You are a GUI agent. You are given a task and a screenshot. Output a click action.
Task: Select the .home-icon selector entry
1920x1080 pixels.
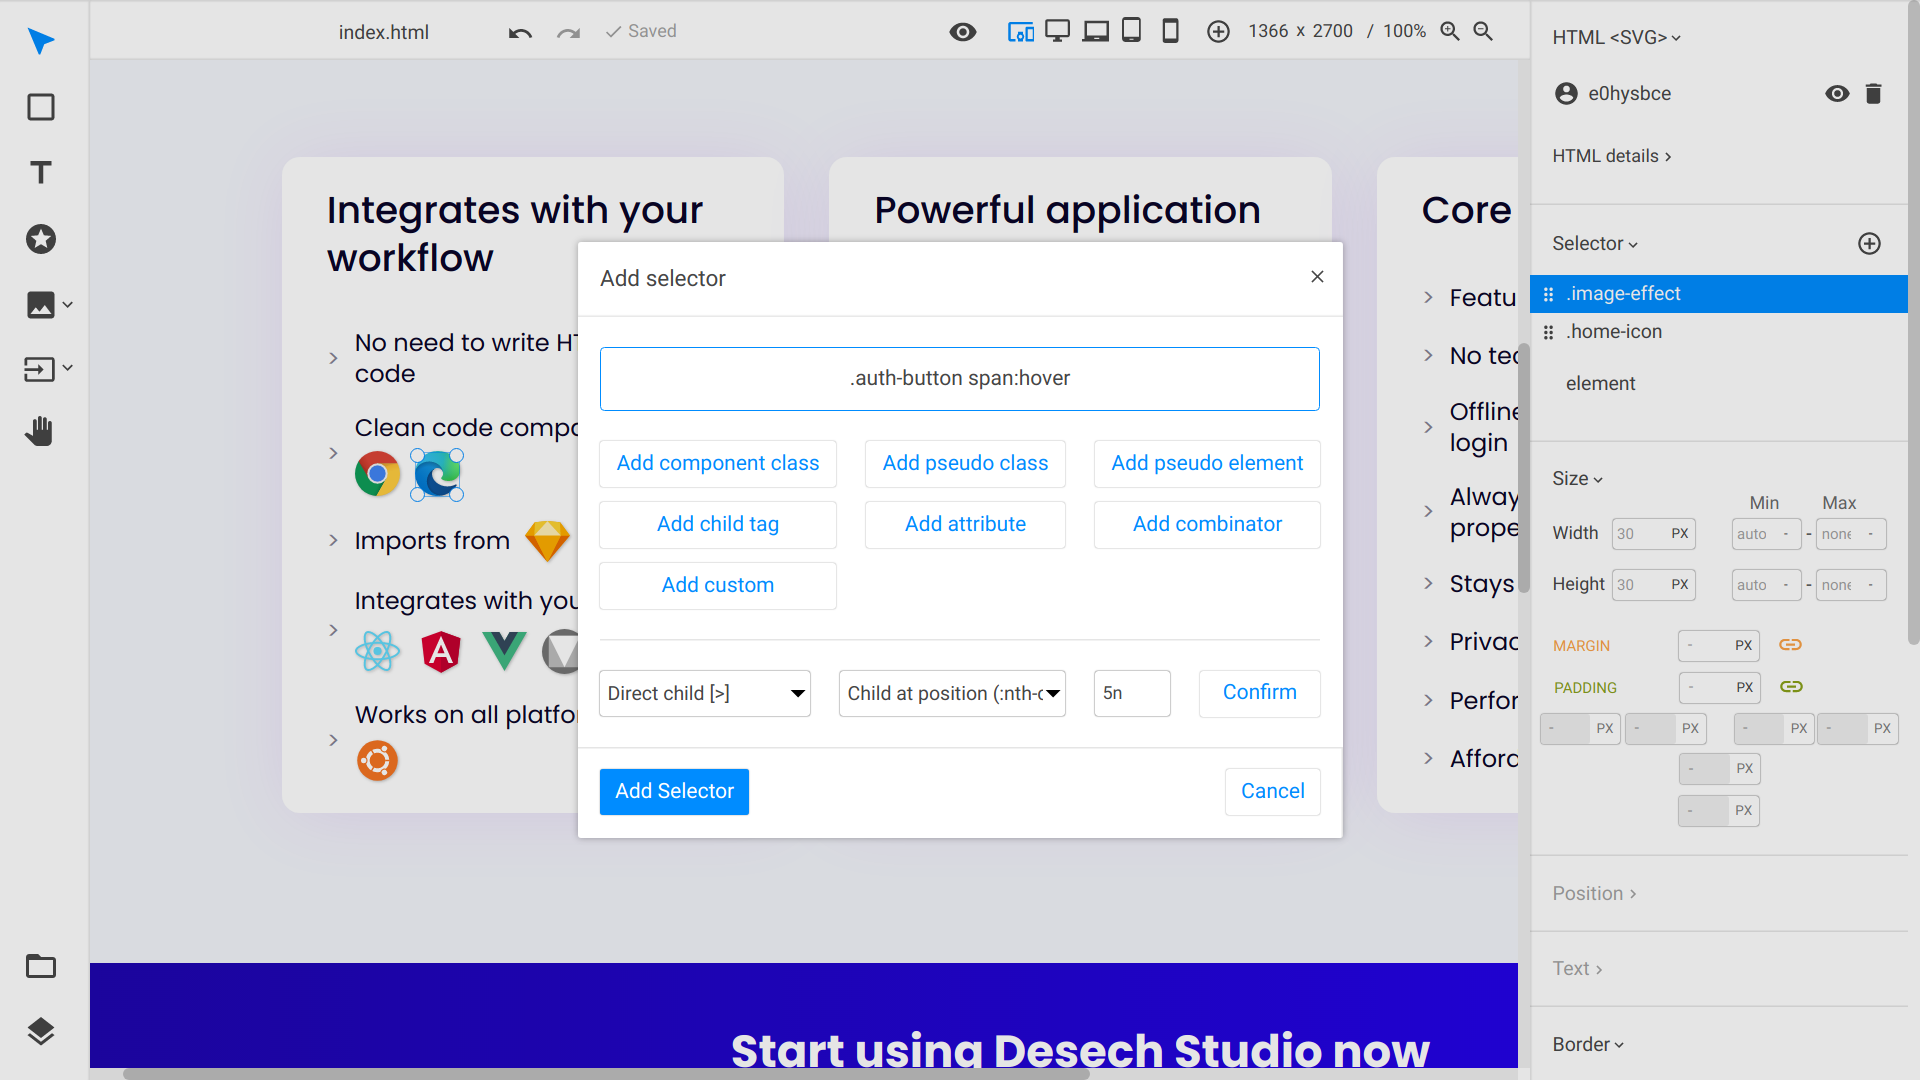[1614, 331]
